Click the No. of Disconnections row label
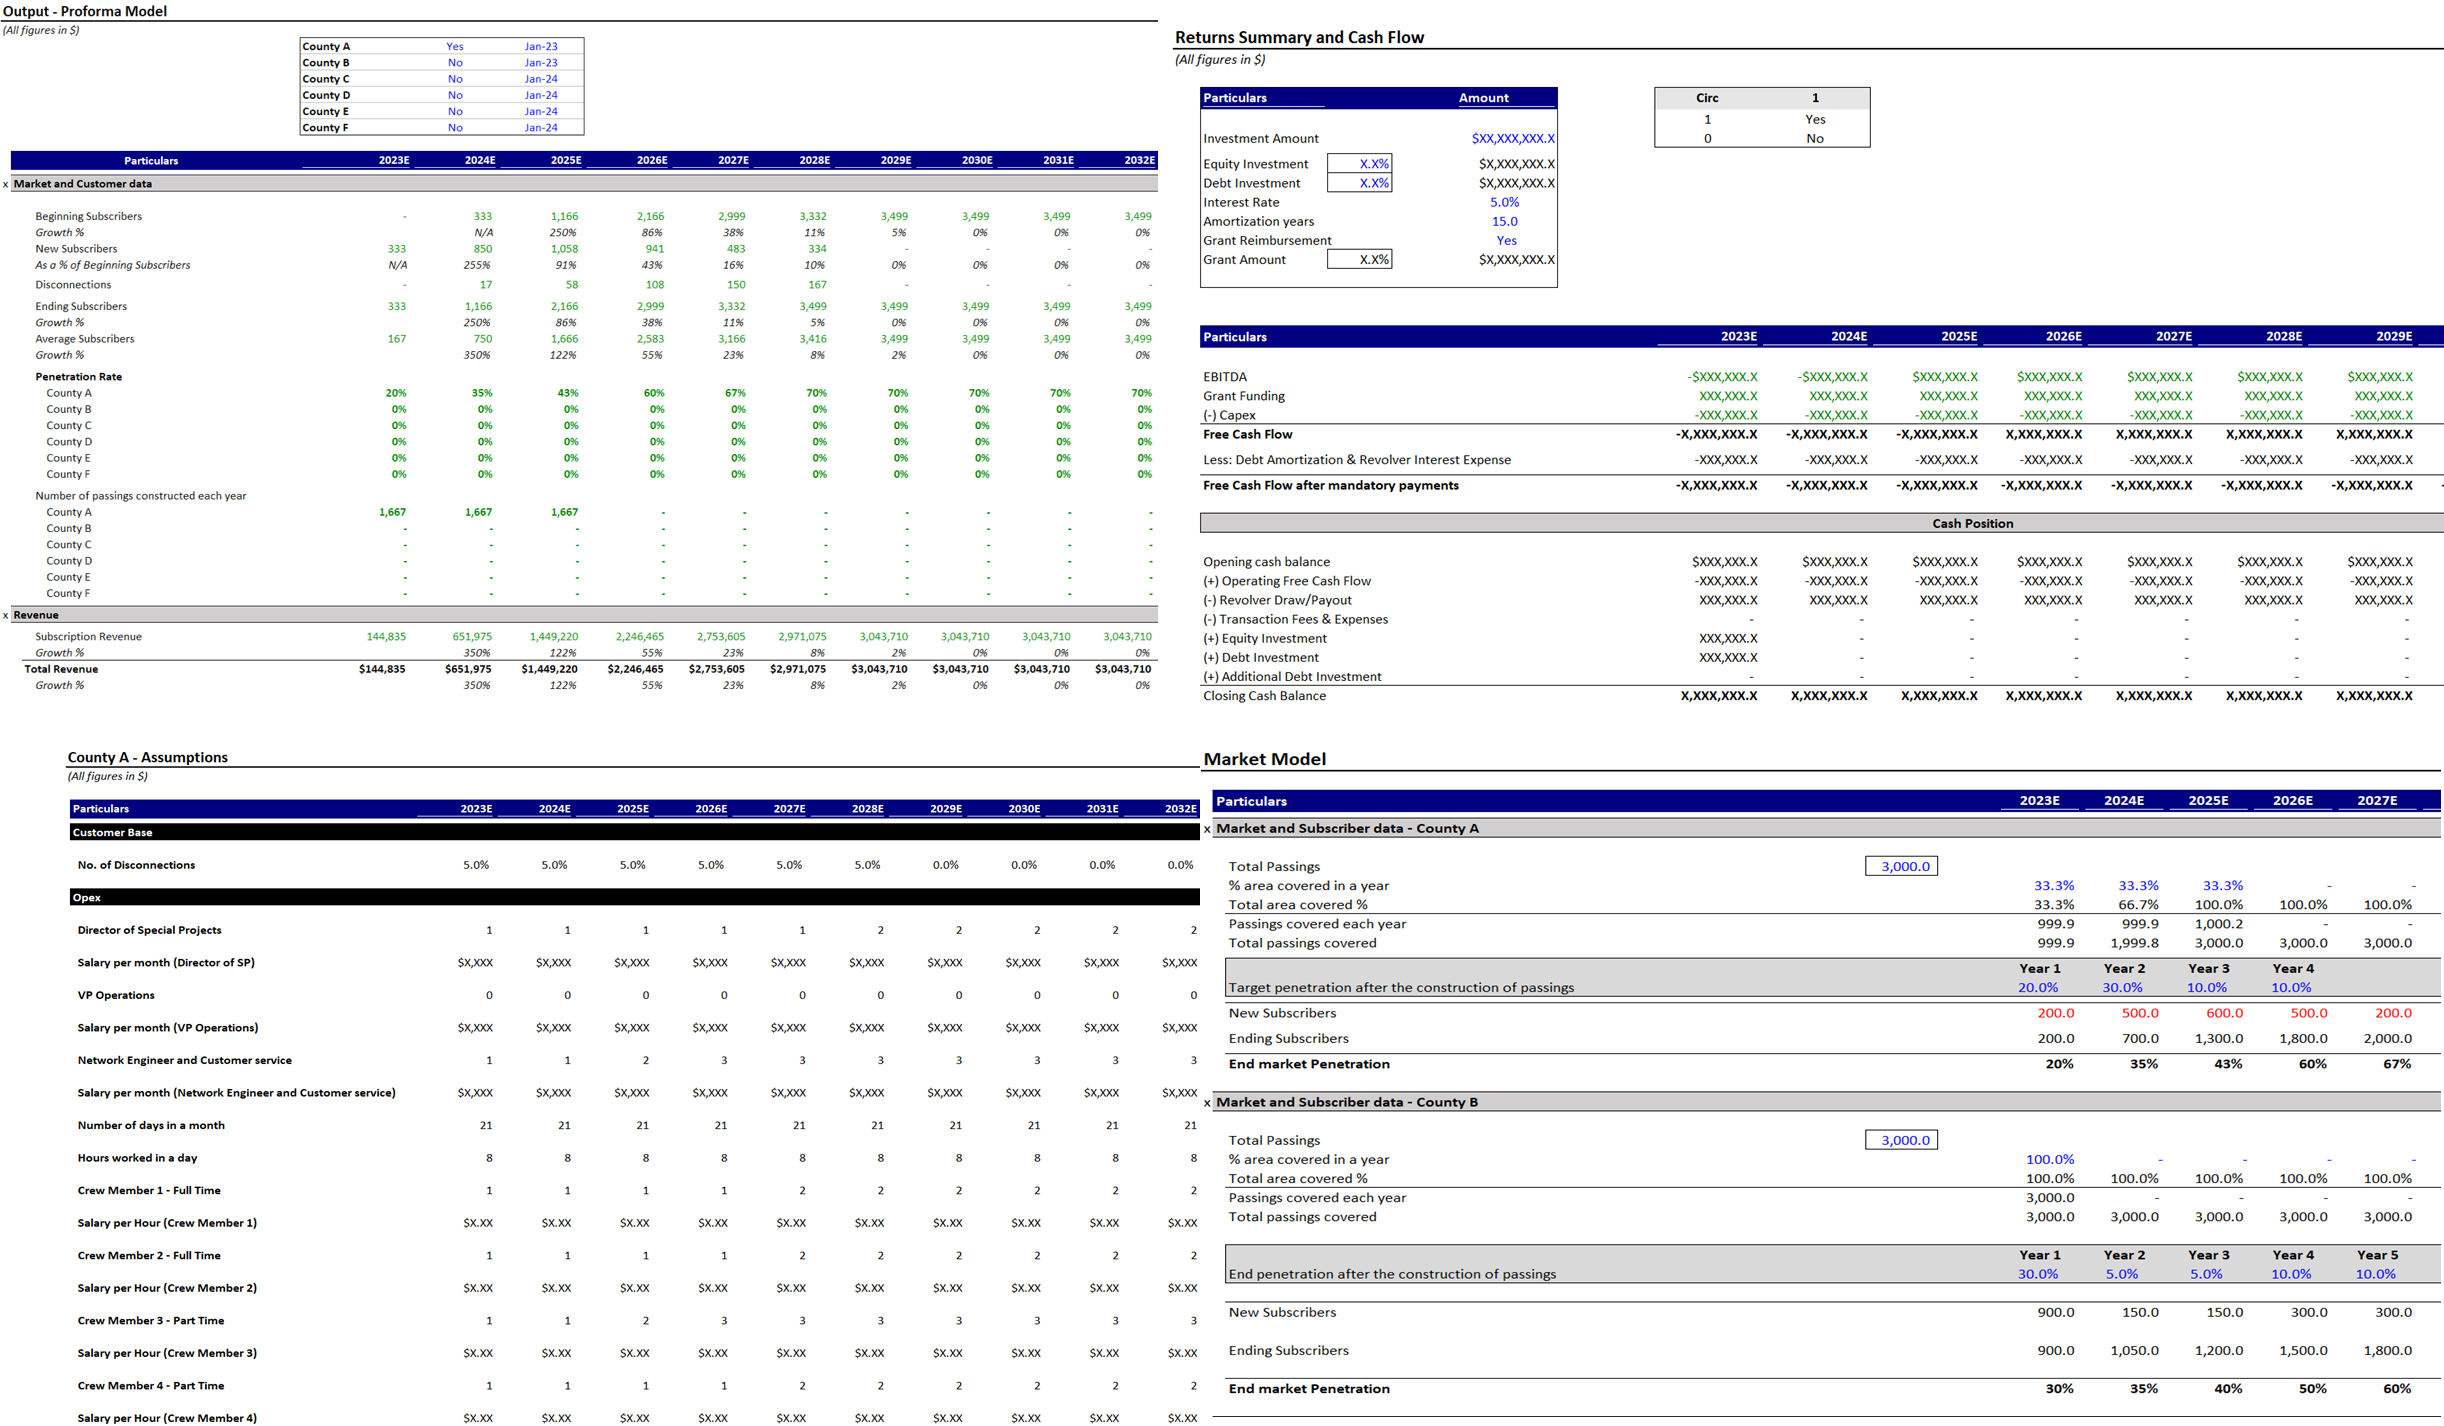The width and height of the screenshot is (2444, 1426). pyautogui.click(x=136, y=866)
